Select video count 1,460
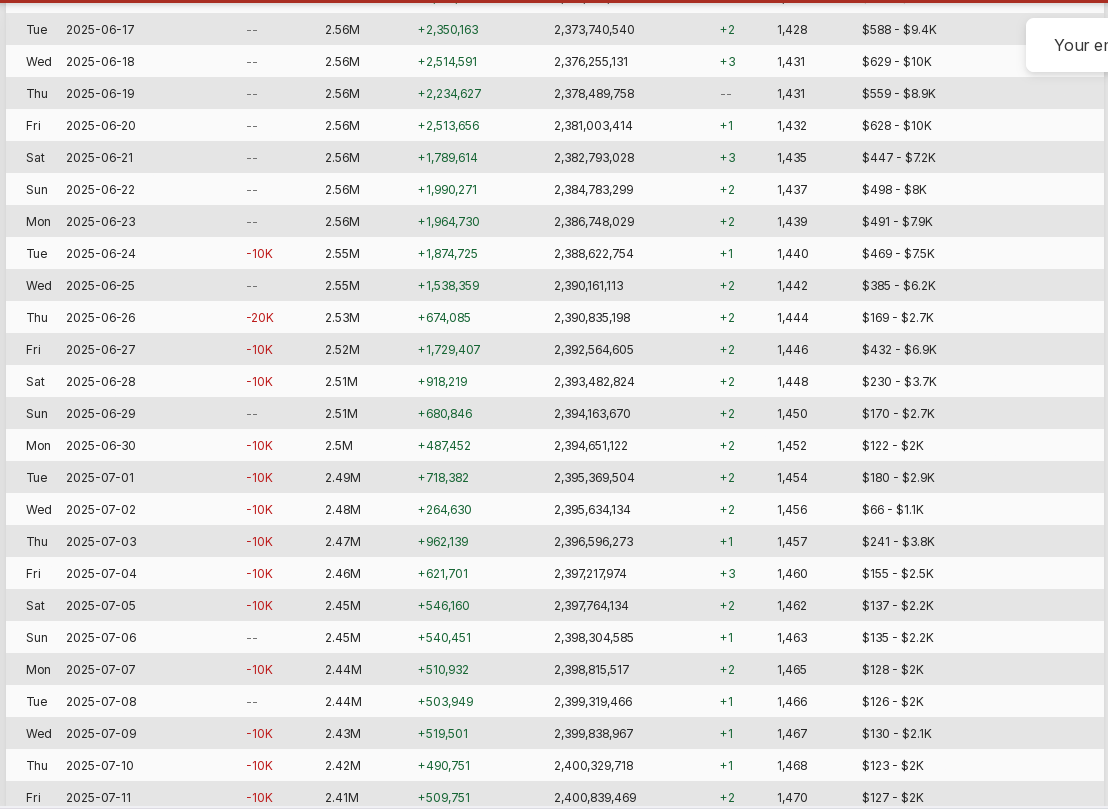1108x809 pixels. pos(793,574)
